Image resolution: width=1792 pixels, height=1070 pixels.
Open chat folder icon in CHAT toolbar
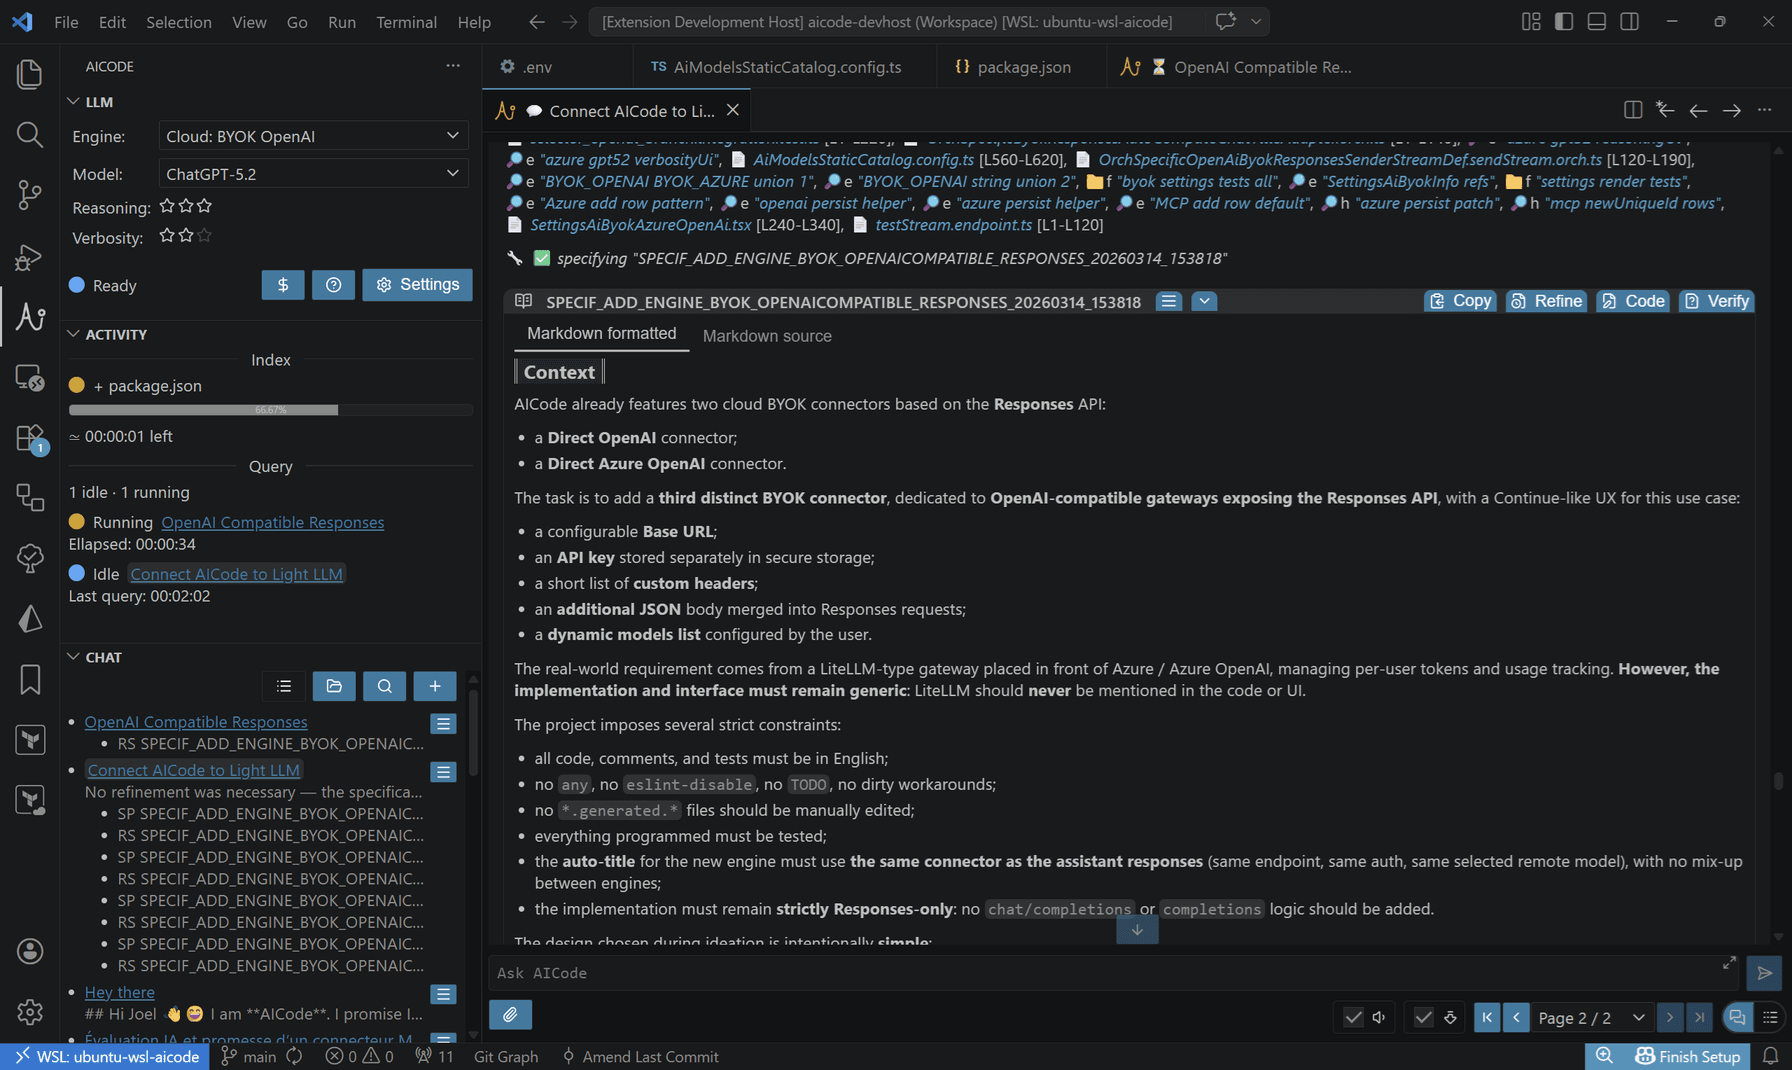(x=334, y=686)
